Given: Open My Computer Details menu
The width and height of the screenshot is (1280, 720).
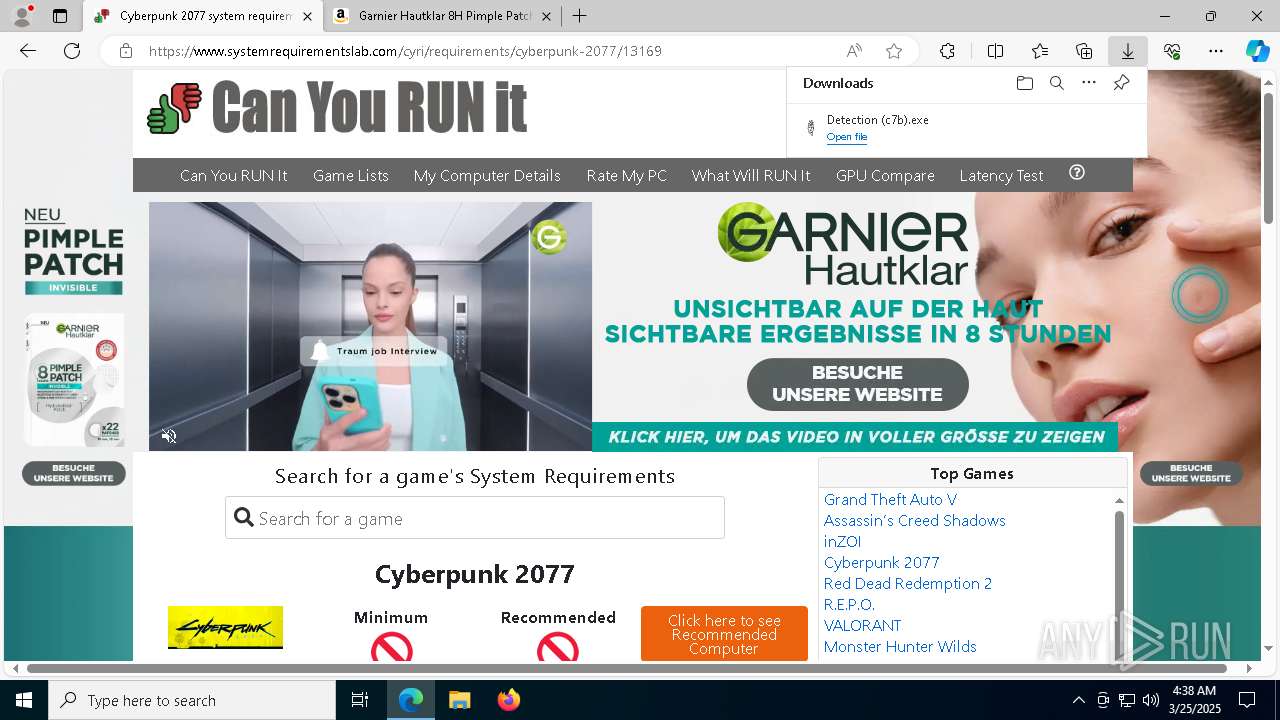Looking at the screenshot, I should pos(487,175).
